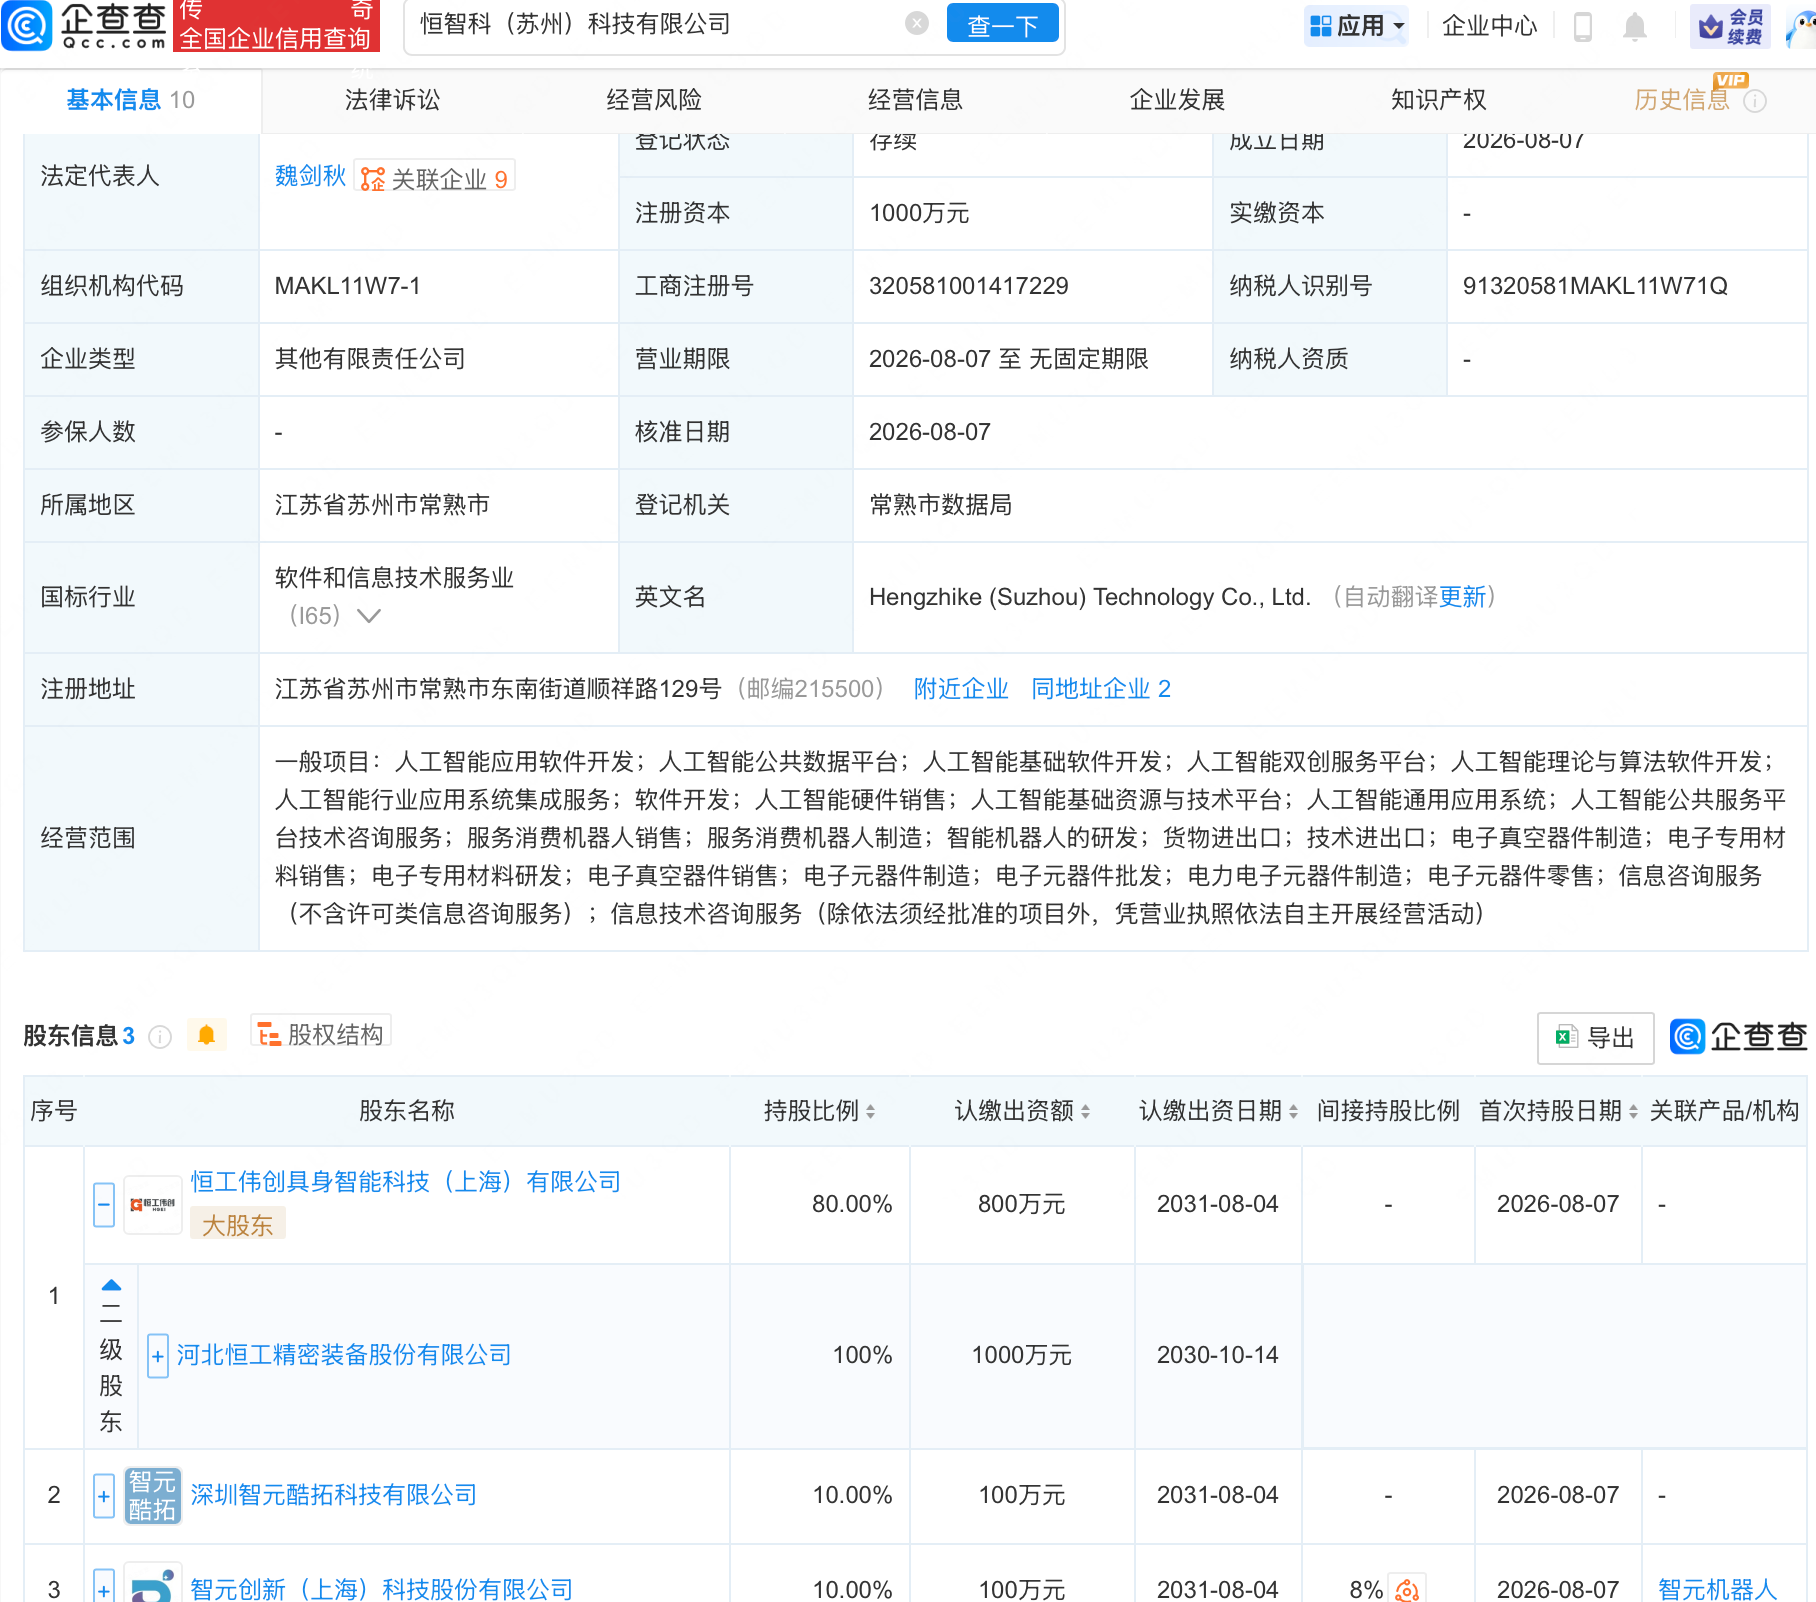Click 同地址企业 2 link
Viewport: 1816px width, 1602px height.
(x=1101, y=689)
